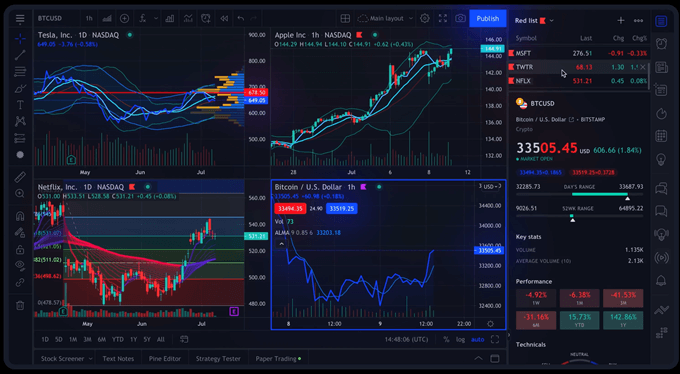
Task: Switch to the Stock Screener tab
Action: [62, 359]
